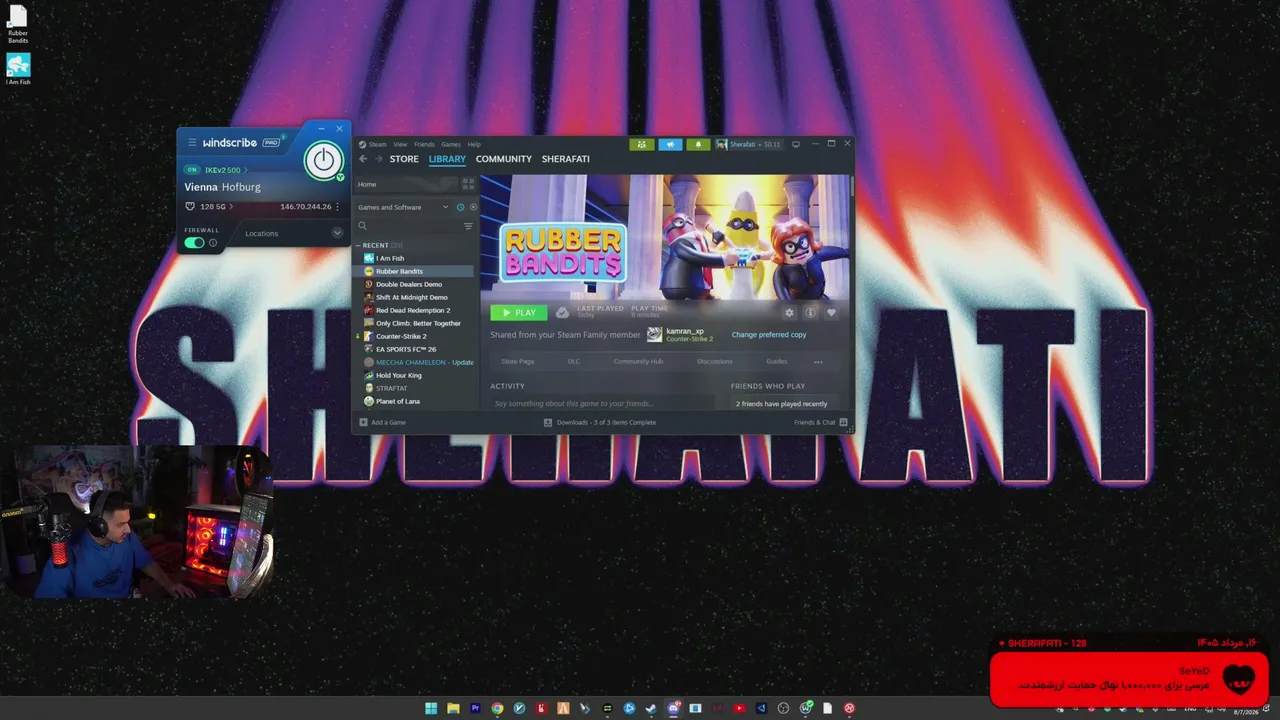
Task: Show more game links via ellipsis
Action: tap(818, 362)
